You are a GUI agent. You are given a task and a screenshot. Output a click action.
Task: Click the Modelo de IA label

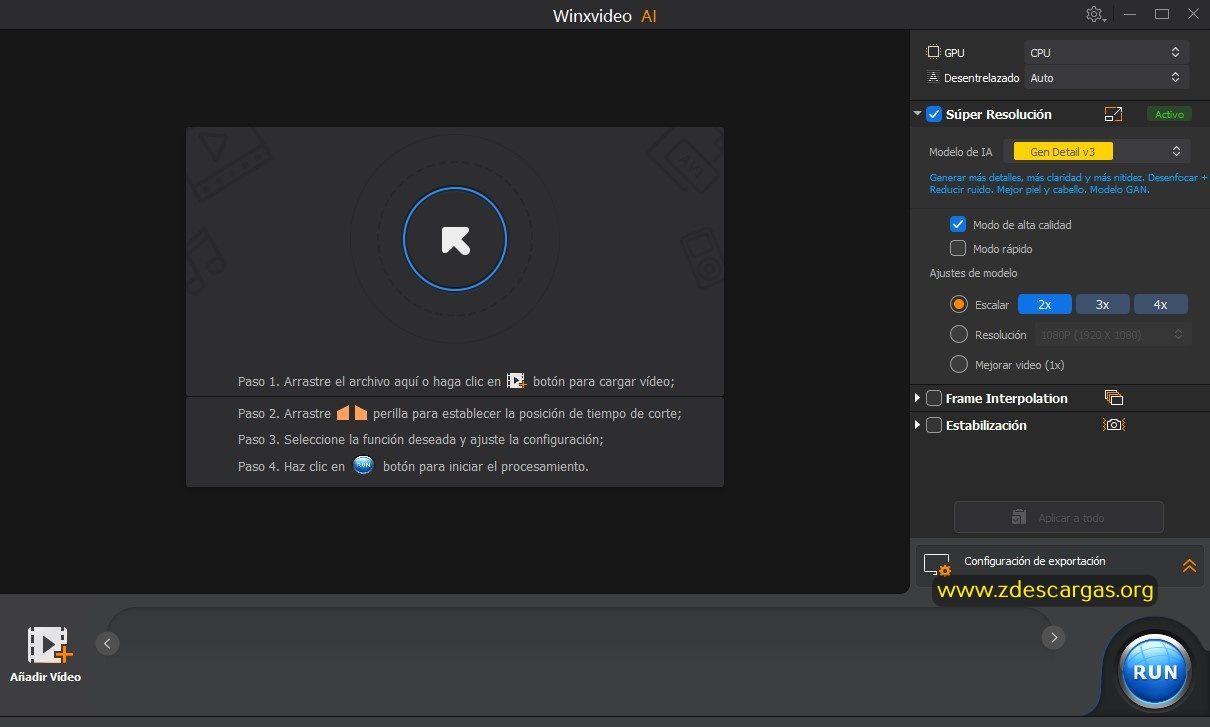pyautogui.click(x=960, y=152)
